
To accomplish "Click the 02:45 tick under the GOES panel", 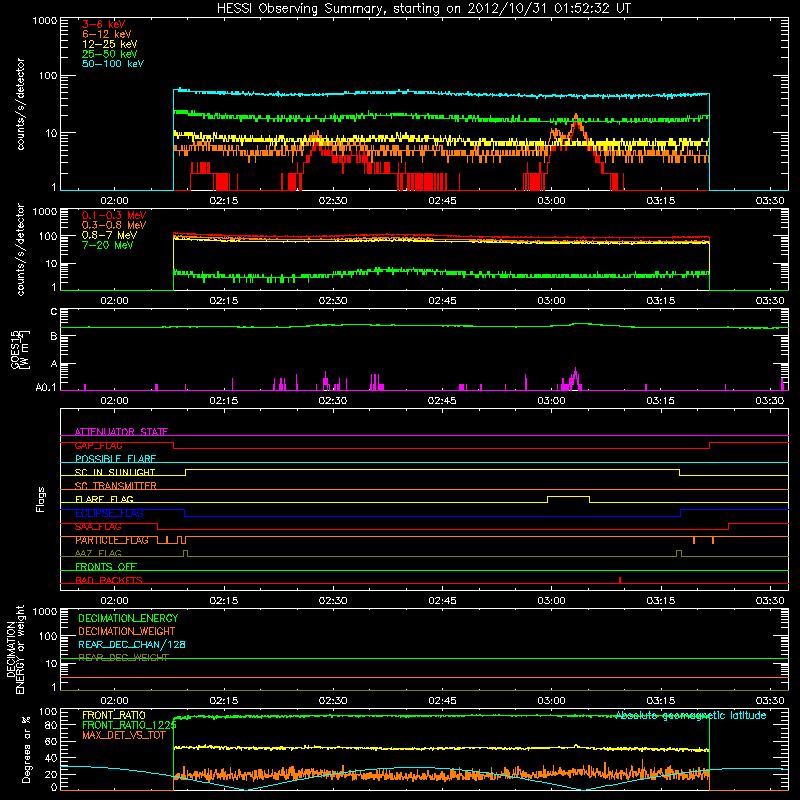I will coord(442,401).
